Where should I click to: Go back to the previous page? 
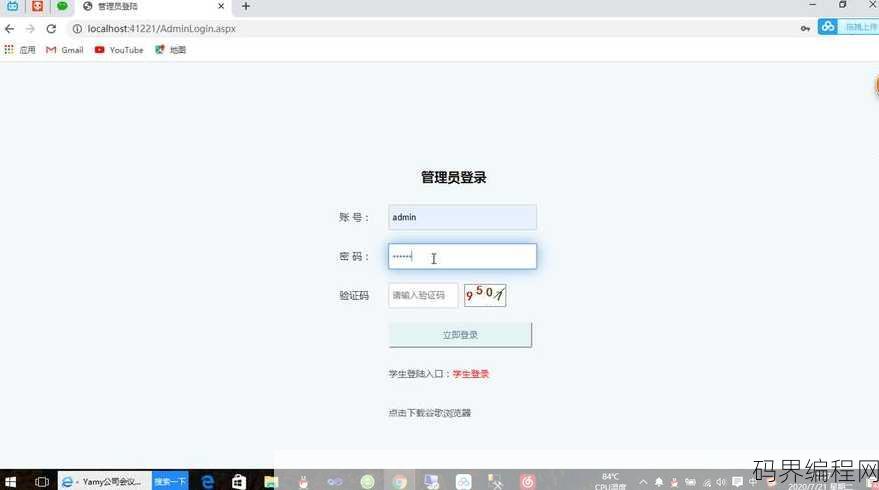coord(10,29)
